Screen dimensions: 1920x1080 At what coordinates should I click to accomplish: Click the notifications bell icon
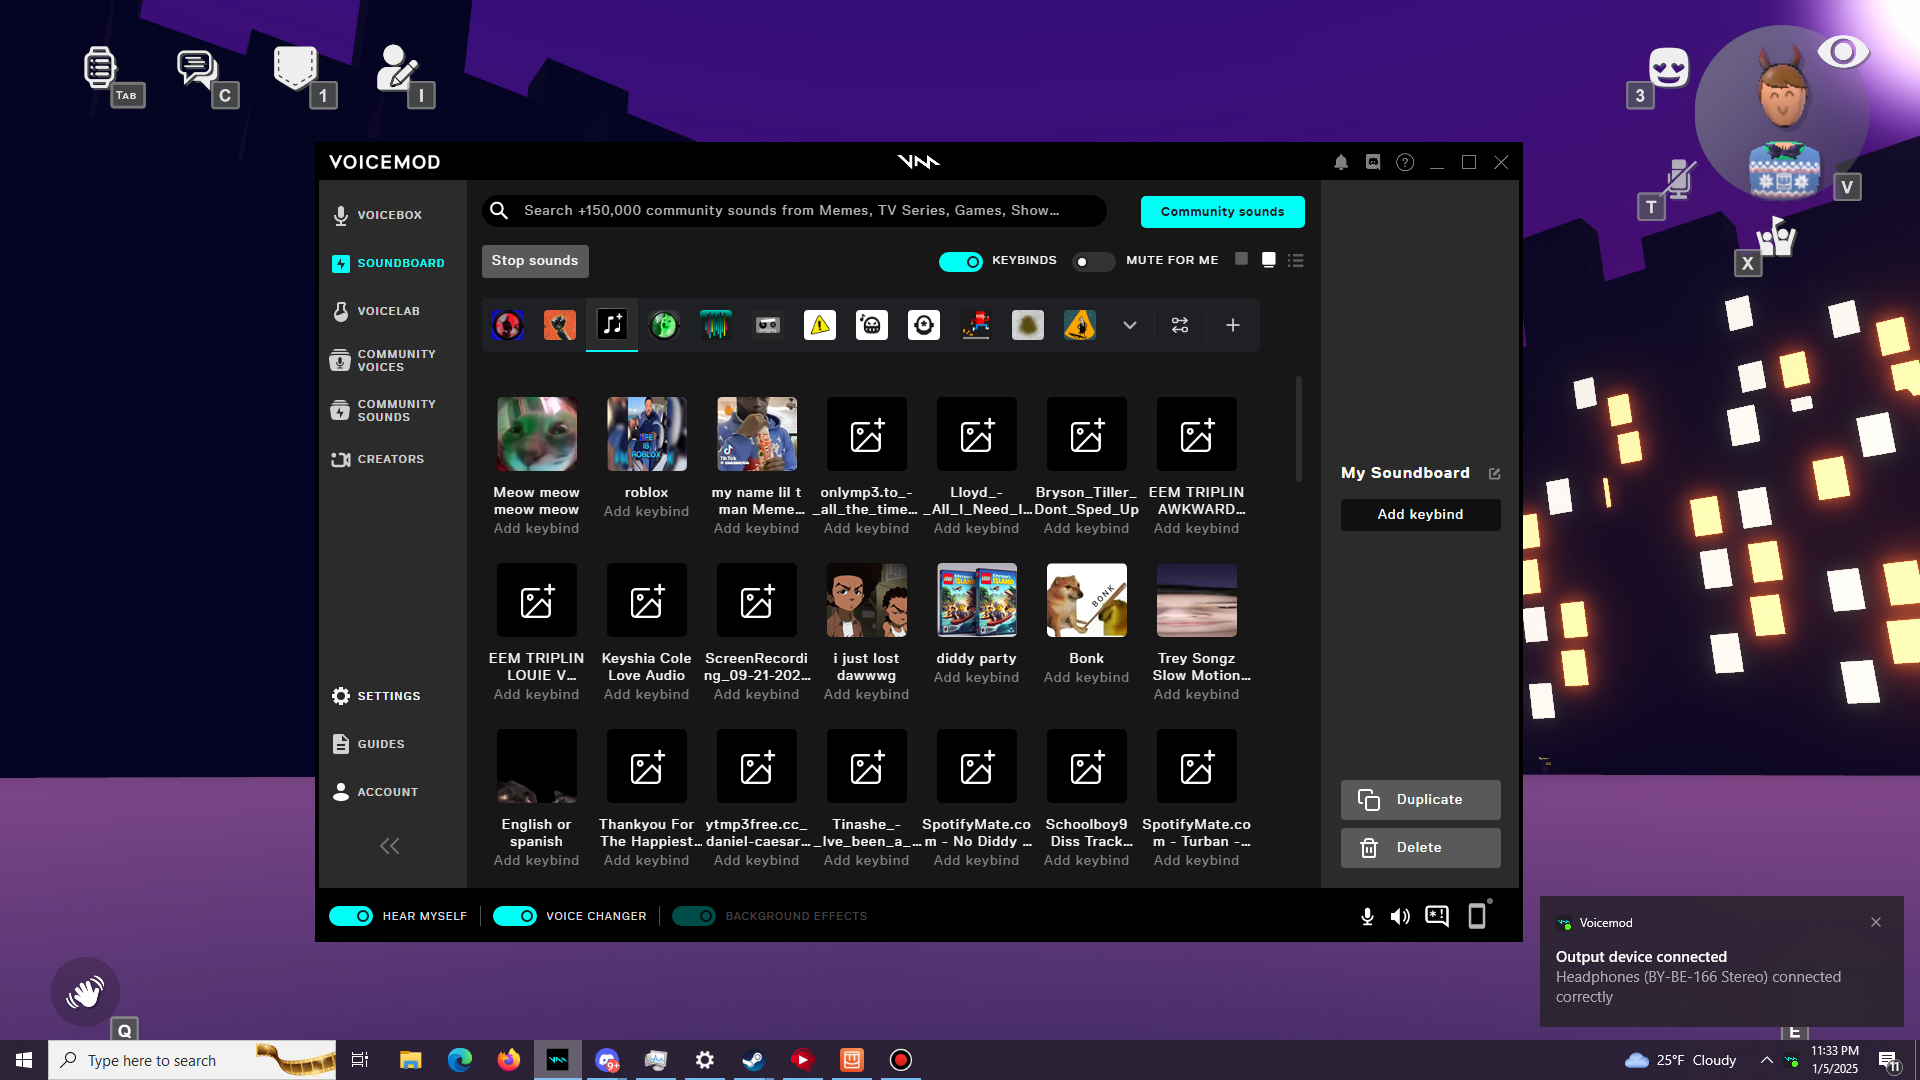pyautogui.click(x=1341, y=162)
